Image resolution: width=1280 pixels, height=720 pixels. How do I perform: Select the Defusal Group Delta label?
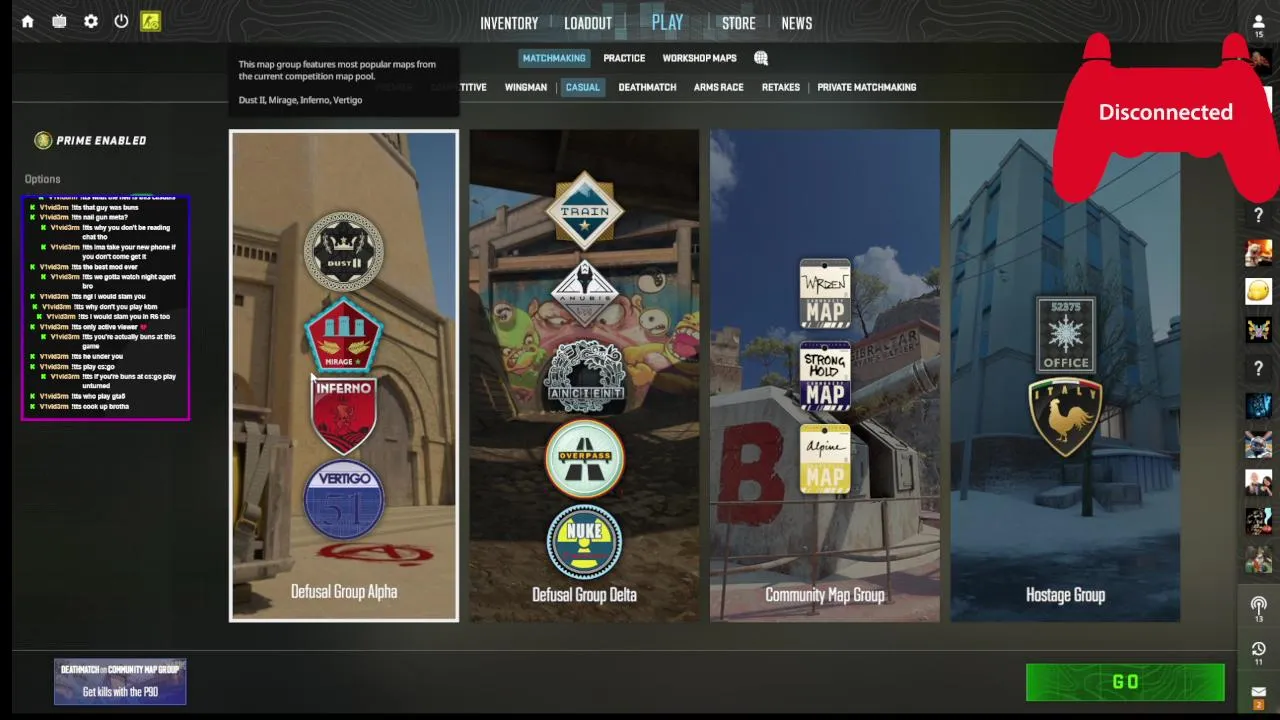point(584,595)
